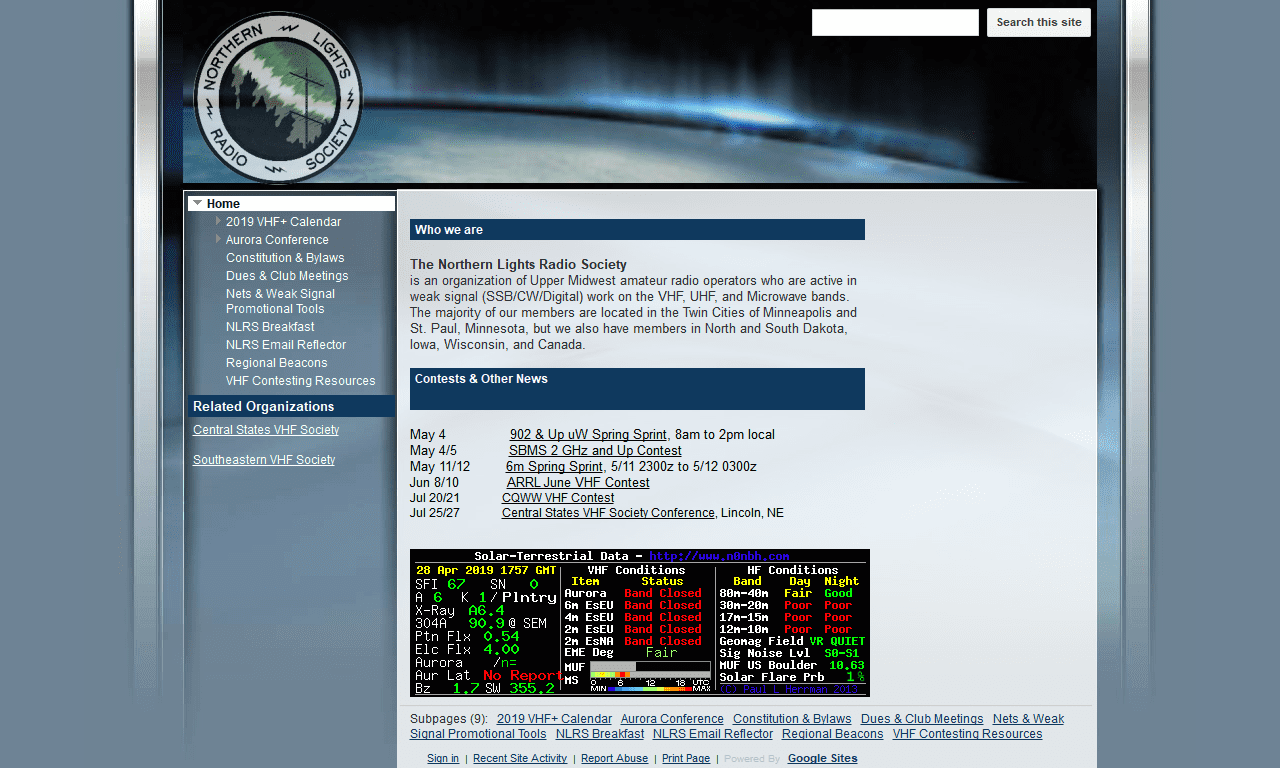Open Nets & Weak Signal Promotional Tools sidebar item
The width and height of the screenshot is (1280, 768).
tap(280, 301)
